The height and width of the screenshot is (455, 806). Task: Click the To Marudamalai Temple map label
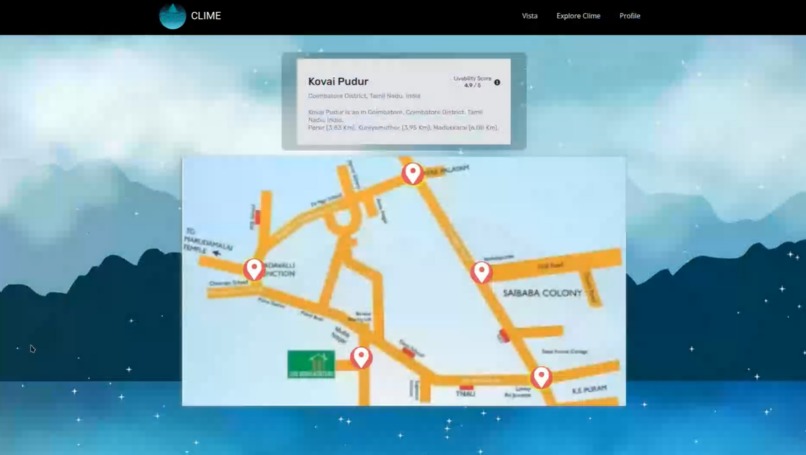208,244
